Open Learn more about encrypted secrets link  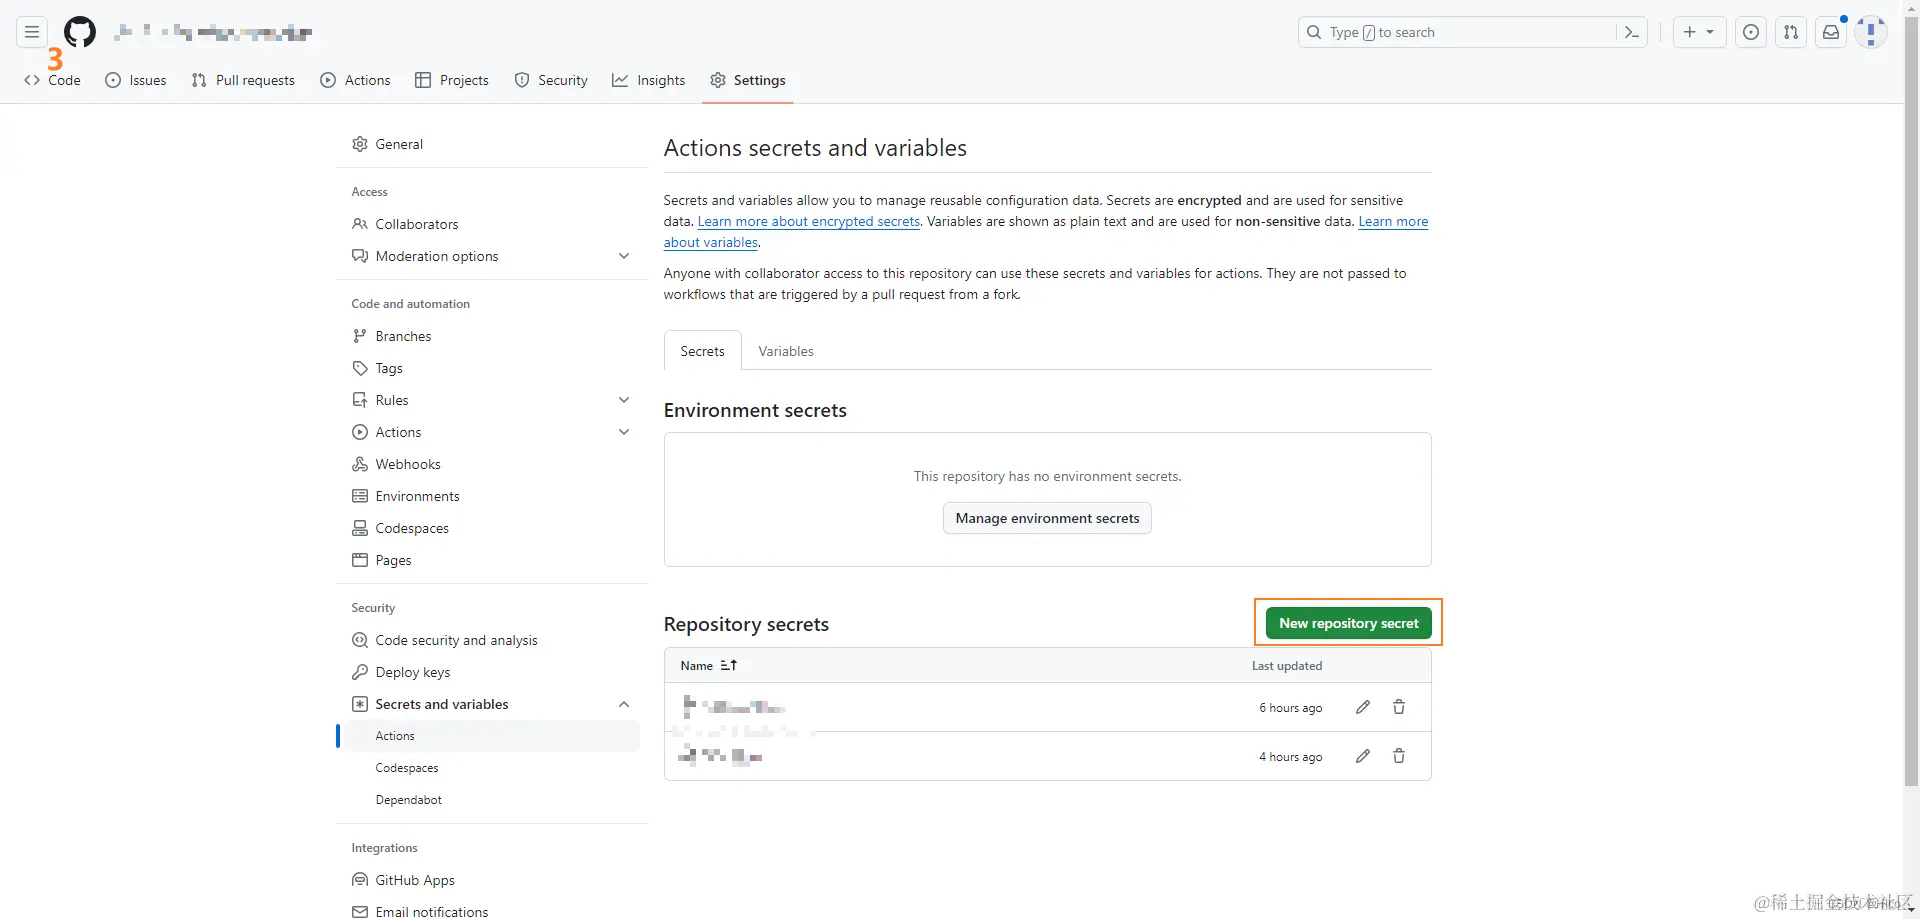coord(809,221)
